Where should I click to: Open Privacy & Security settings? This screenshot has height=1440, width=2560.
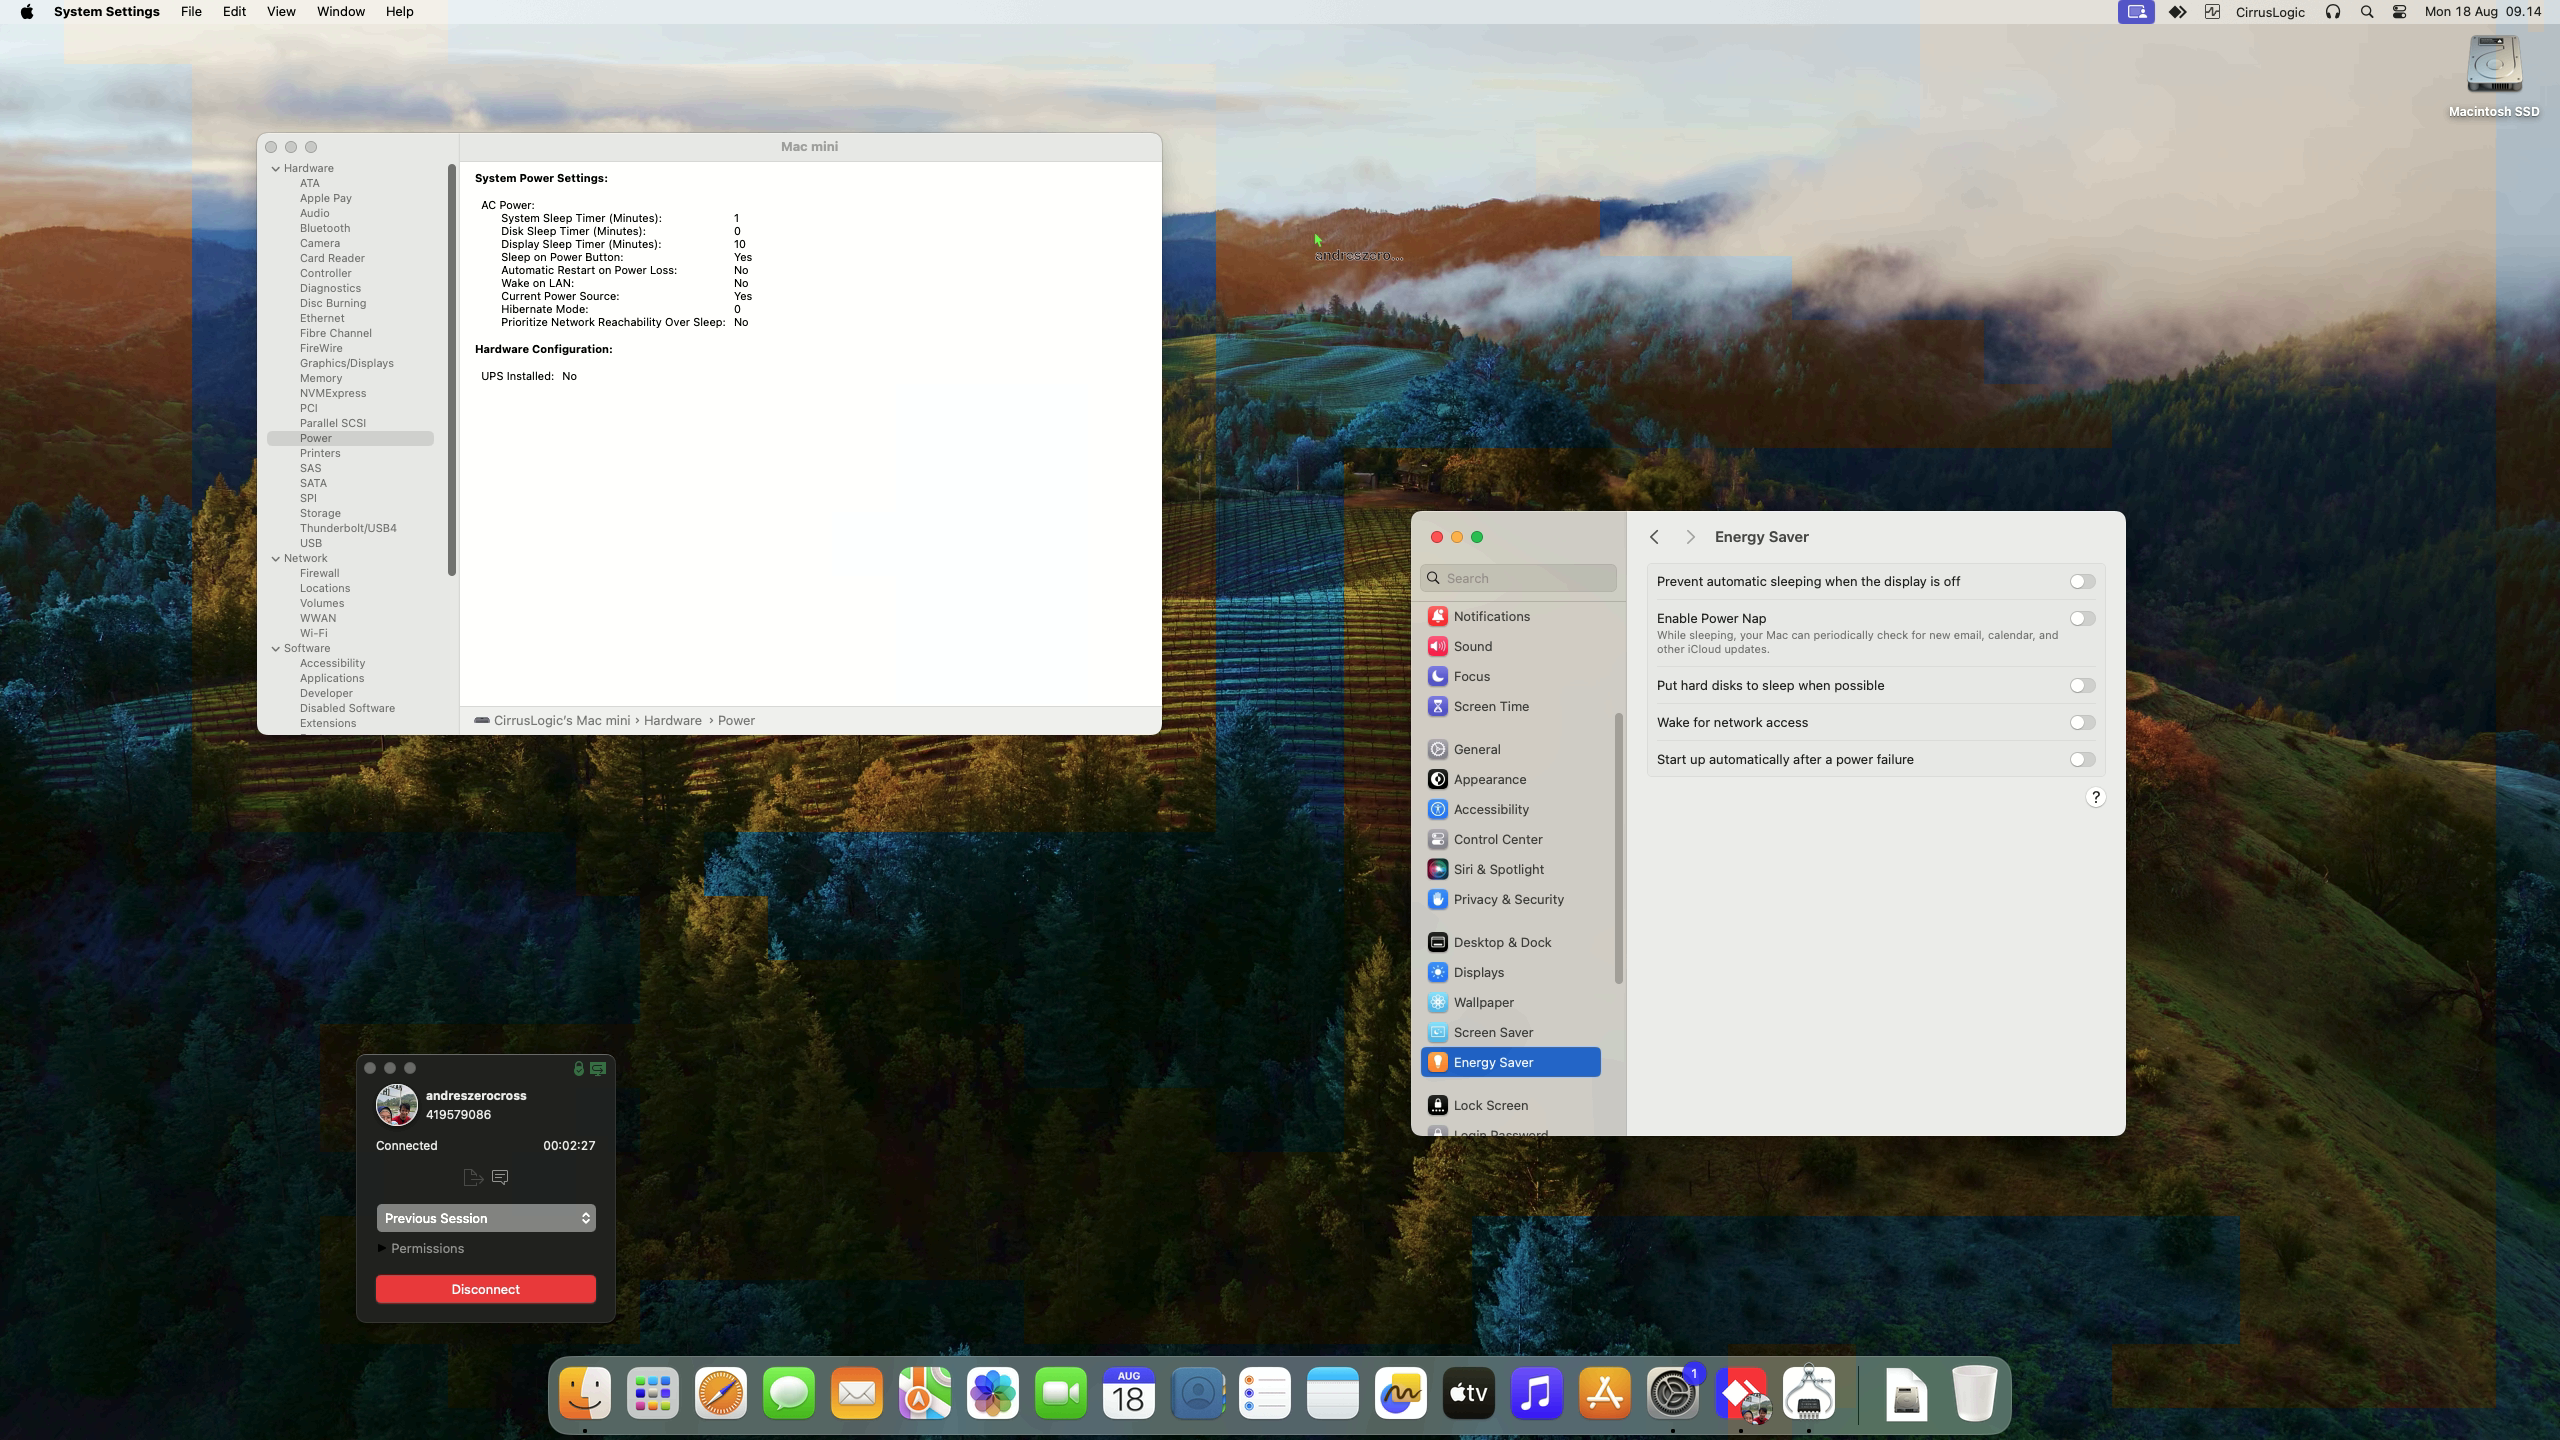pyautogui.click(x=1507, y=899)
